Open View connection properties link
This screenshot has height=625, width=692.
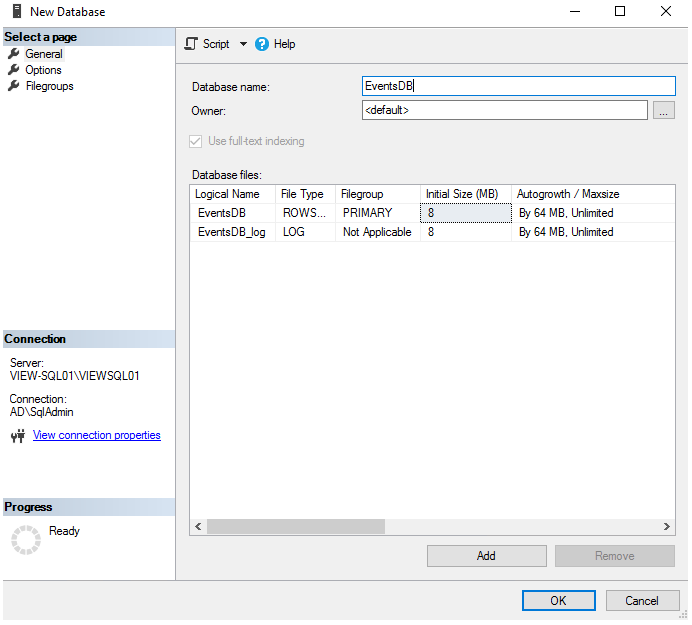(x=96, y=435)
